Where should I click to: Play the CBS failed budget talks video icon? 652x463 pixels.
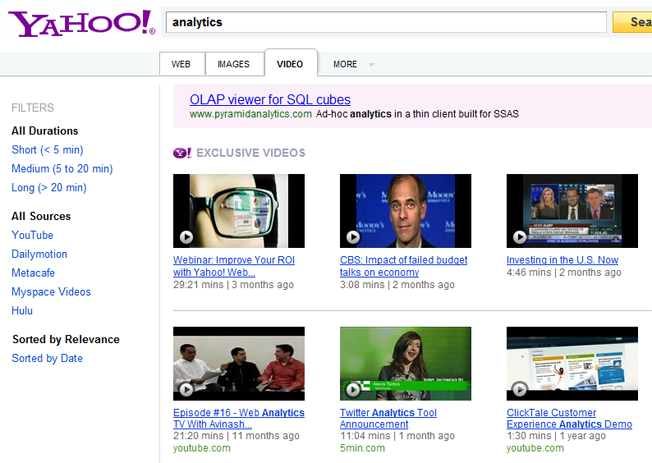353,237
